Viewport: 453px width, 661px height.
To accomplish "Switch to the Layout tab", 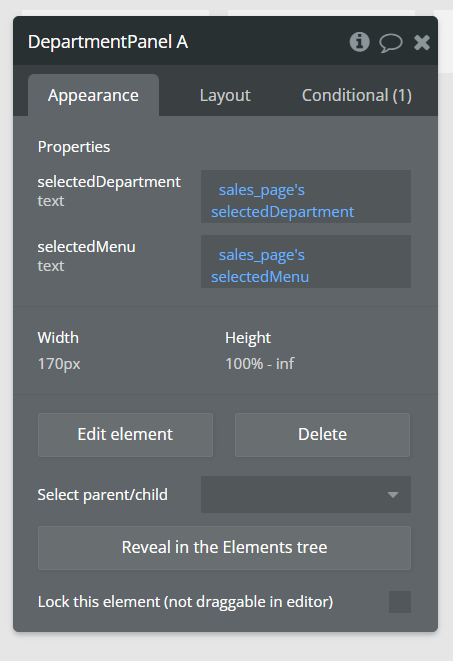I will click(225, 95).
